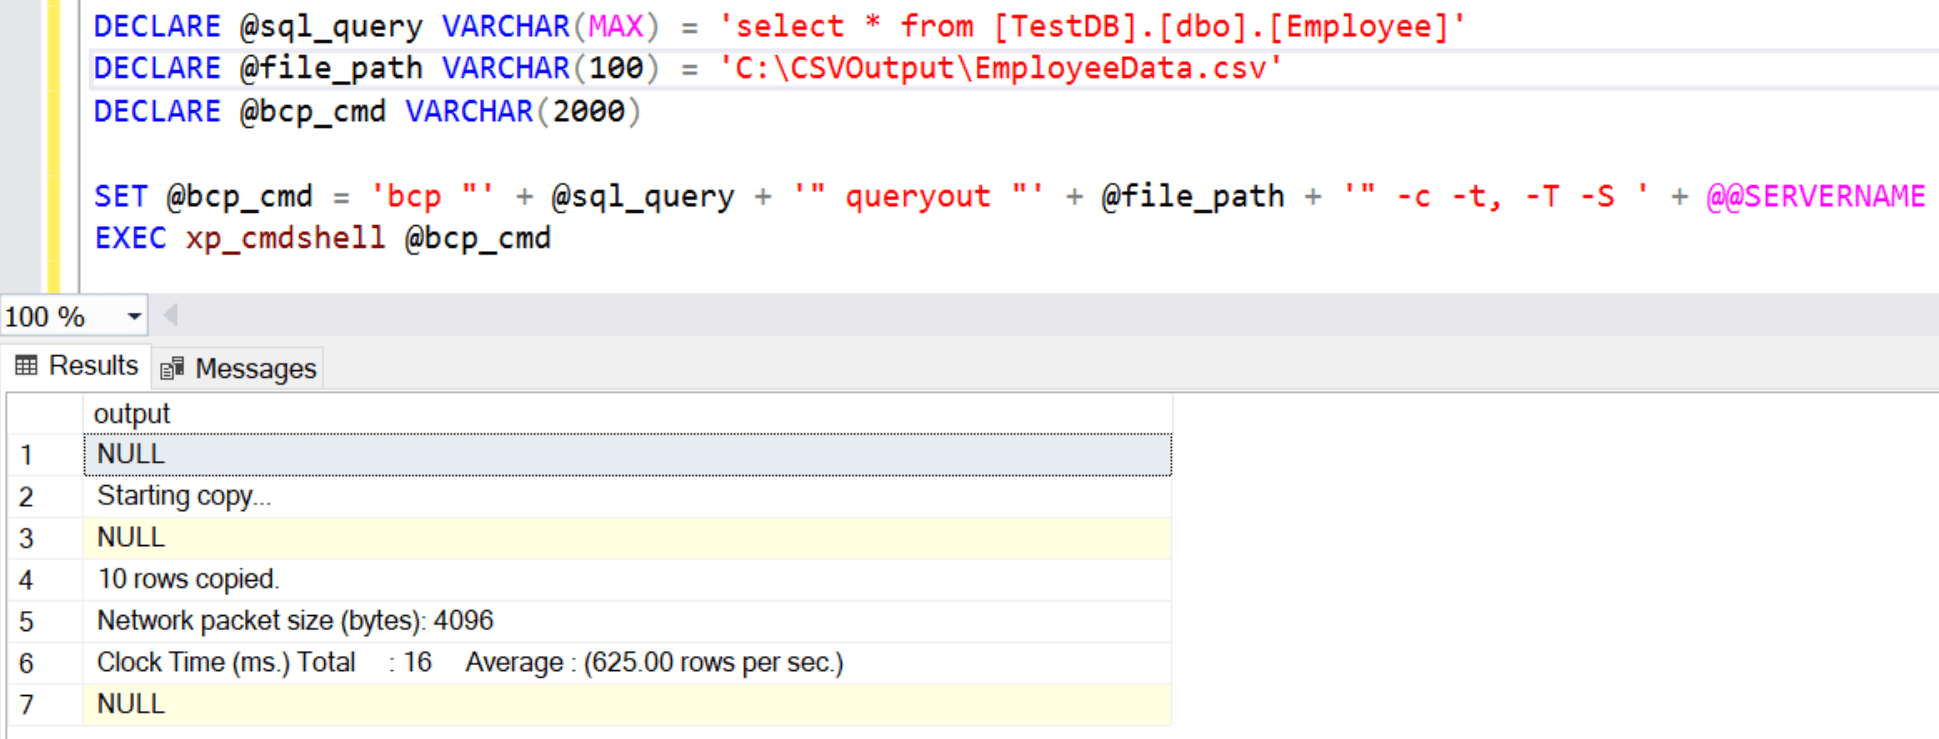
Task: Click the MAX keyword in VARCHAR(MAX)
Action: click(x=616, y=26)
